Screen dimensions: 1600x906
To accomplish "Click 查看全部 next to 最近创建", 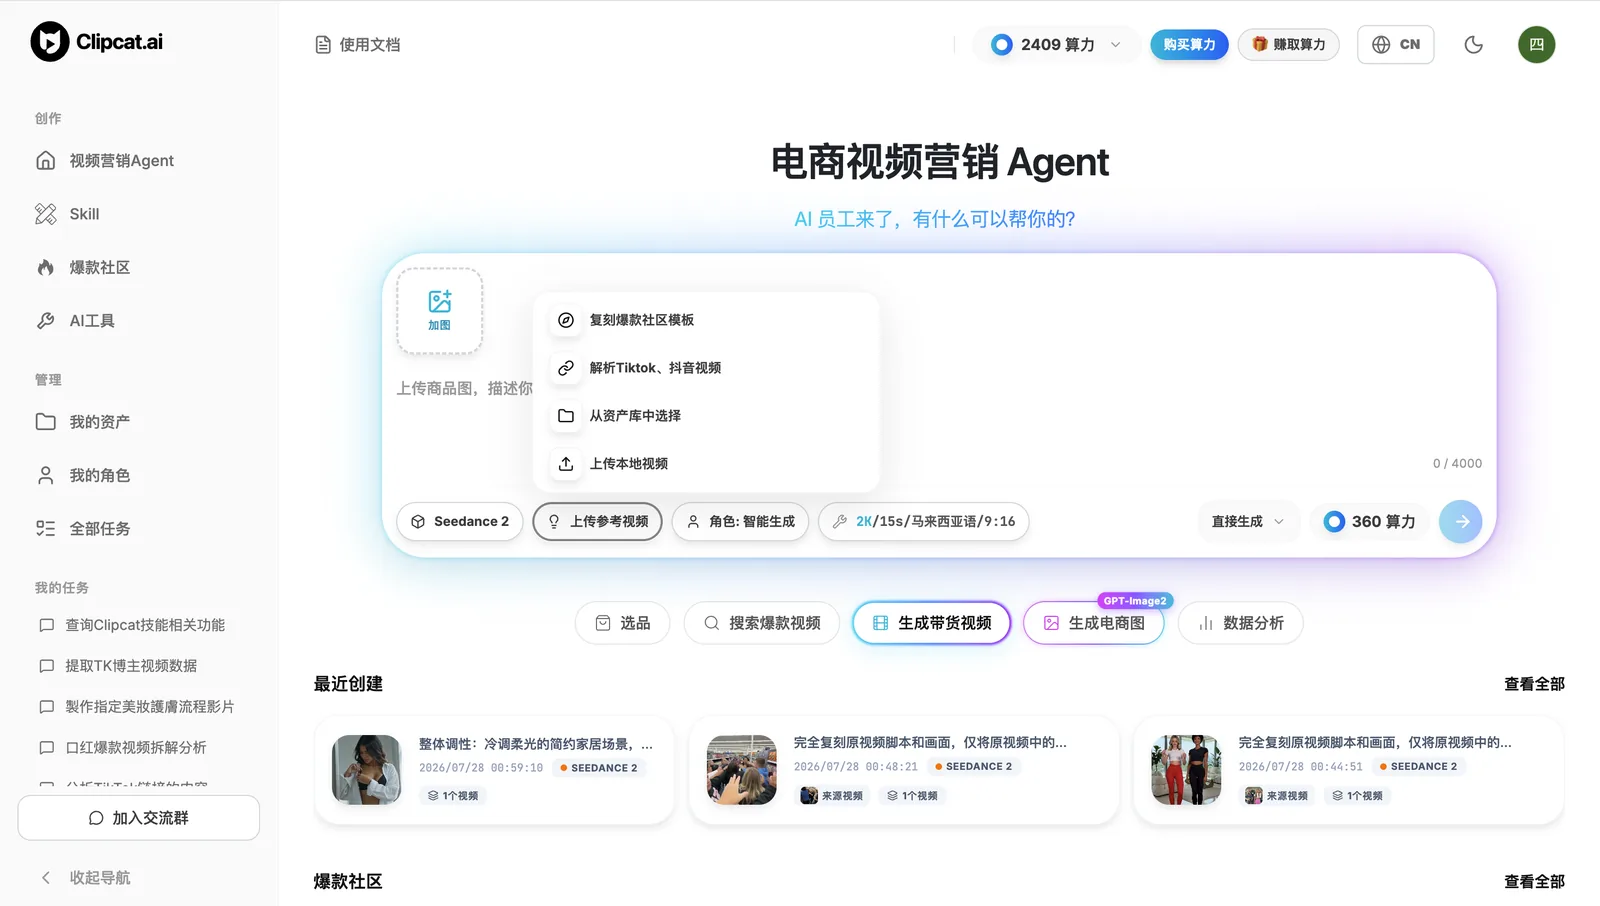I will click(x=1534, y=684).
